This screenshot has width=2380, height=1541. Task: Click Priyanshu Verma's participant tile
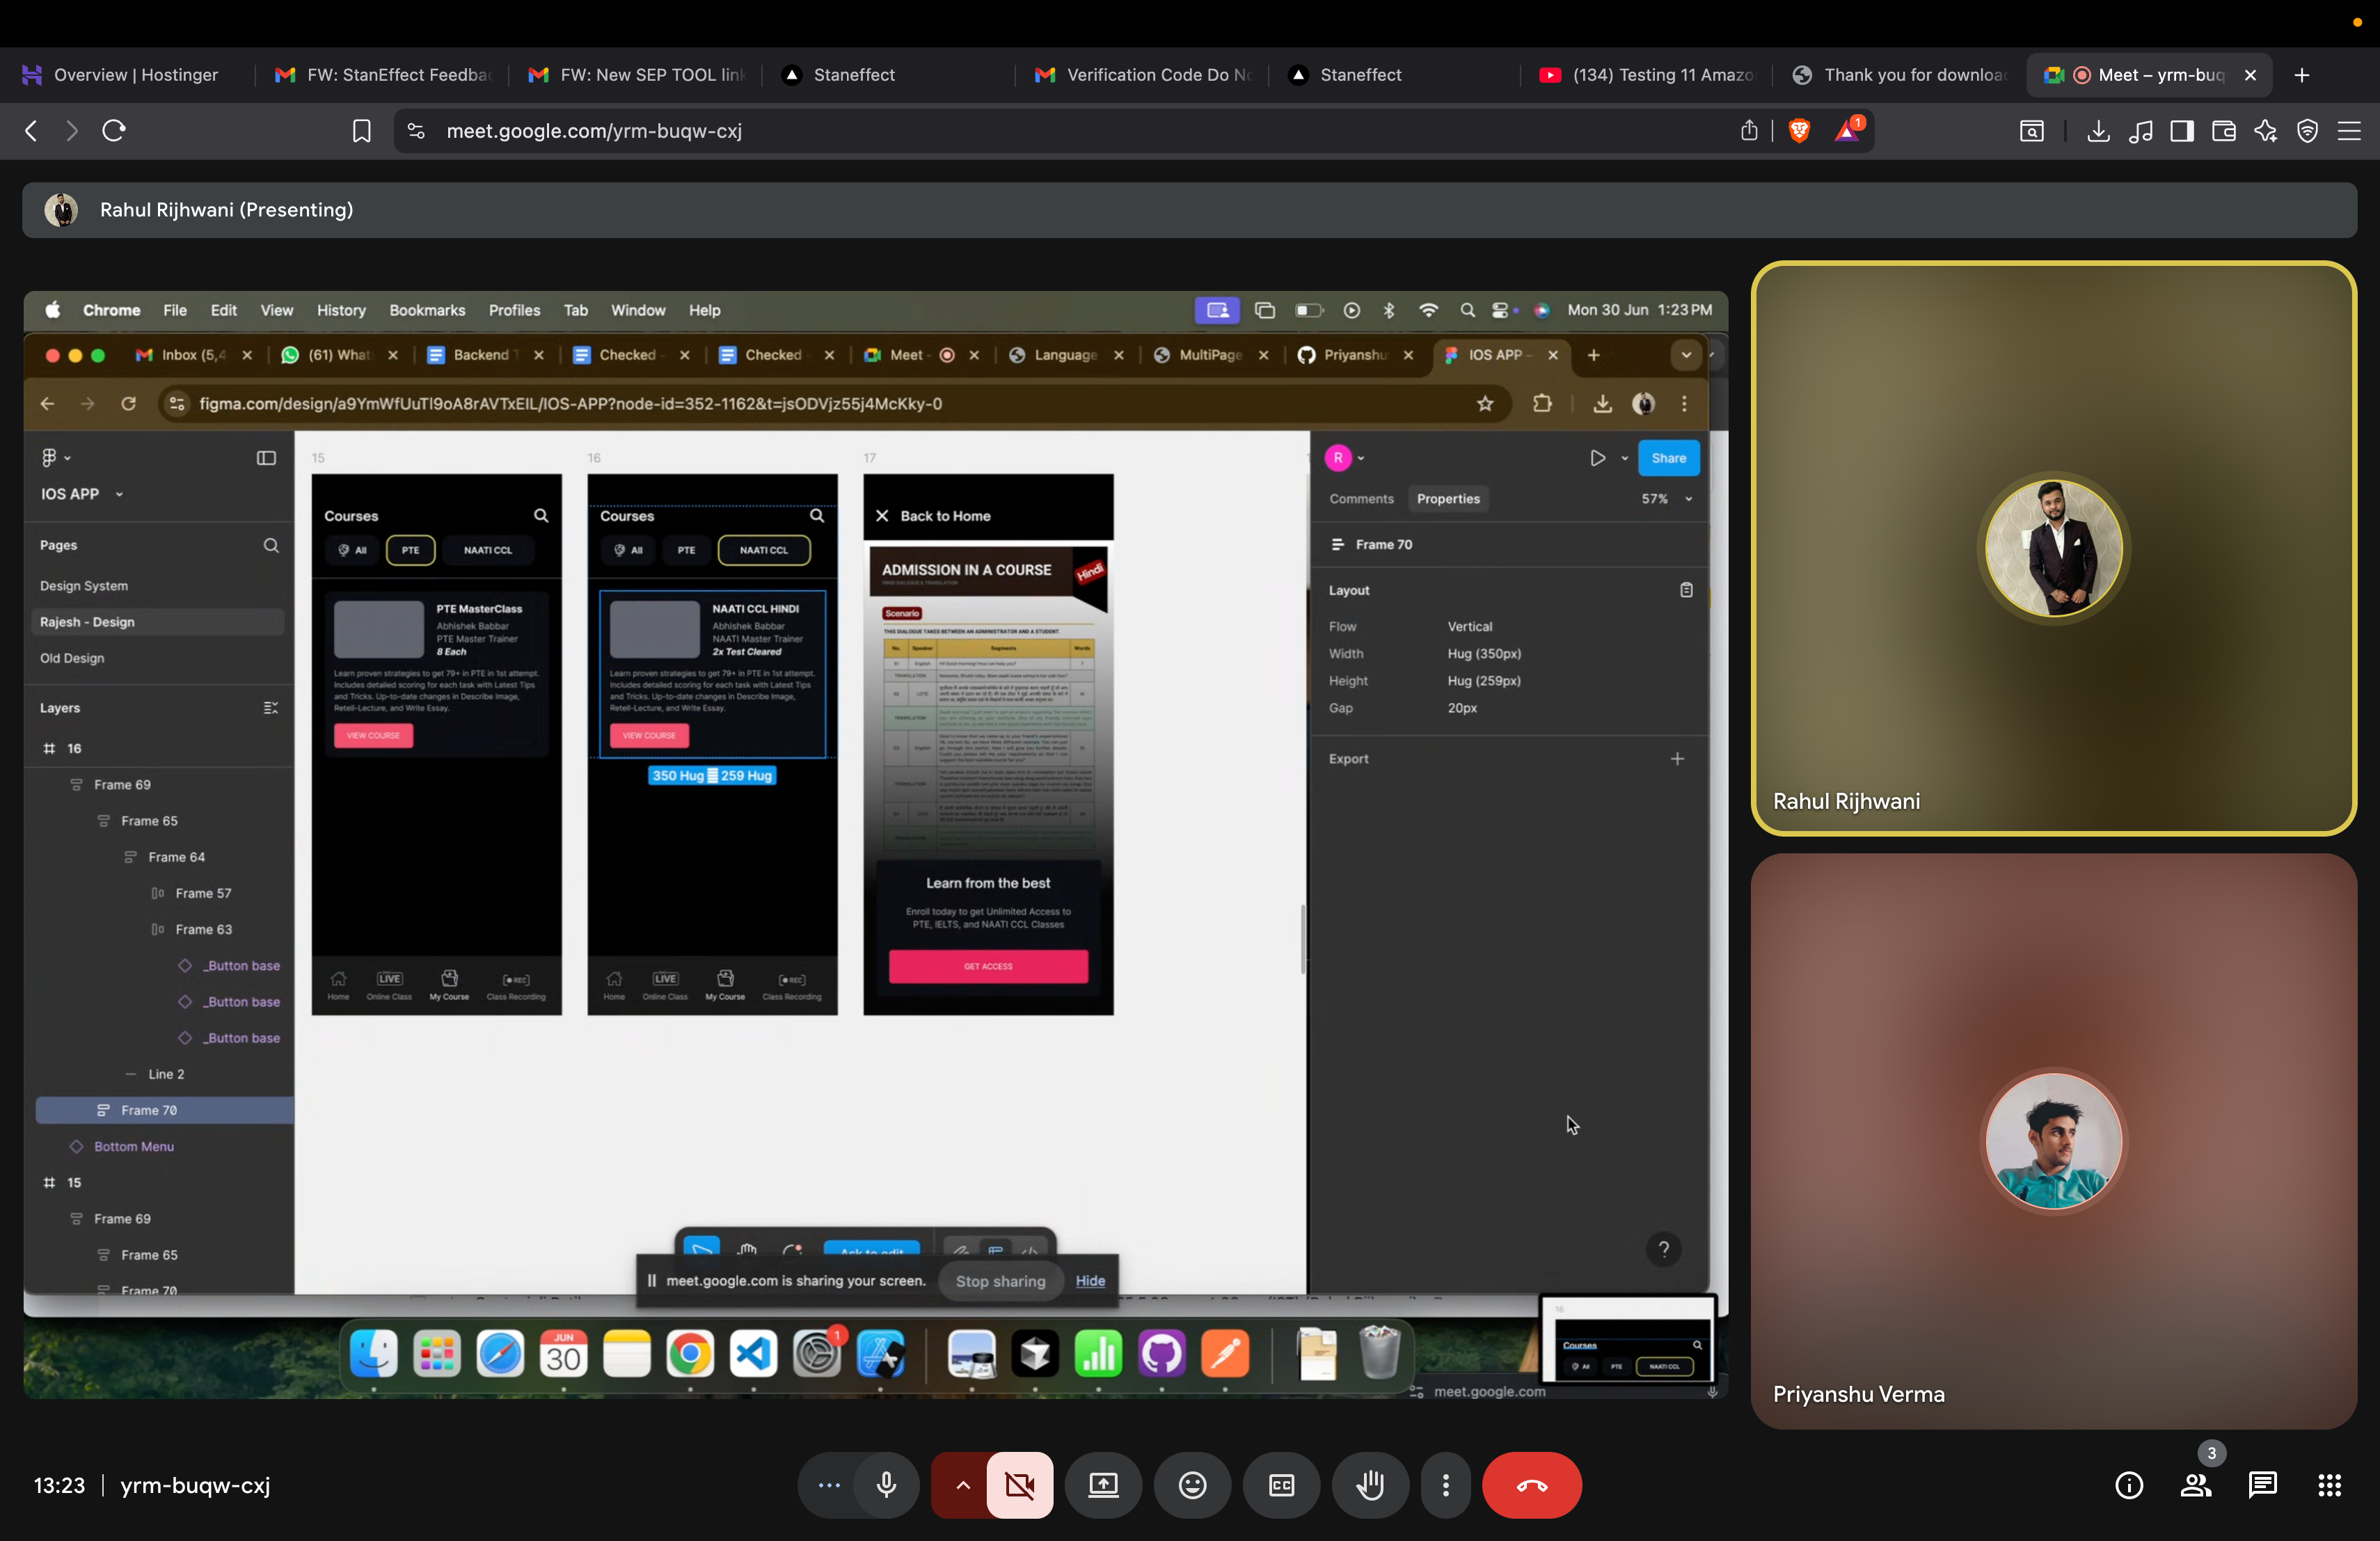click(2053, 1140)
